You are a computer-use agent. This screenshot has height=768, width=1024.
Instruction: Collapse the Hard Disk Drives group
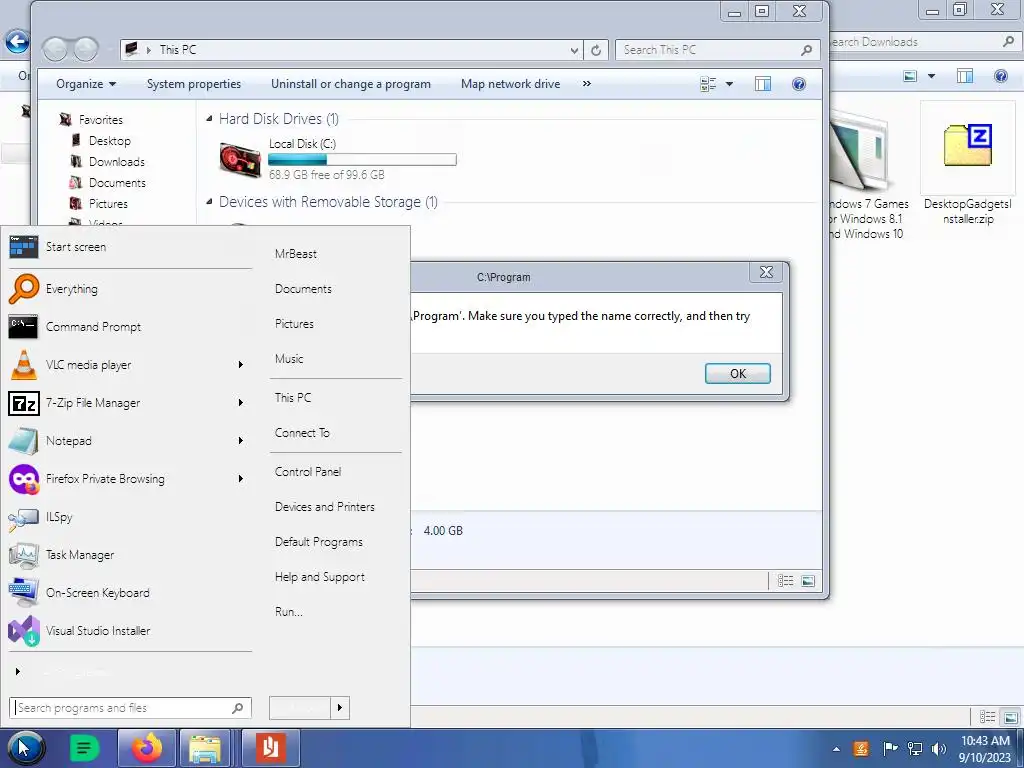[209, 119]
